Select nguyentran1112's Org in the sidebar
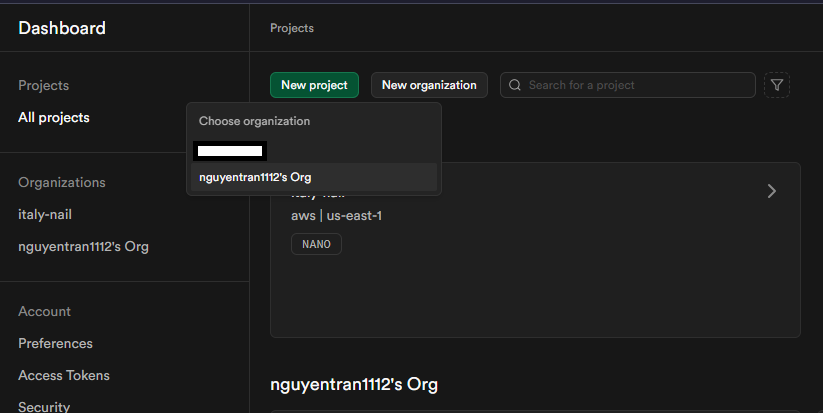 click(83, 246)
